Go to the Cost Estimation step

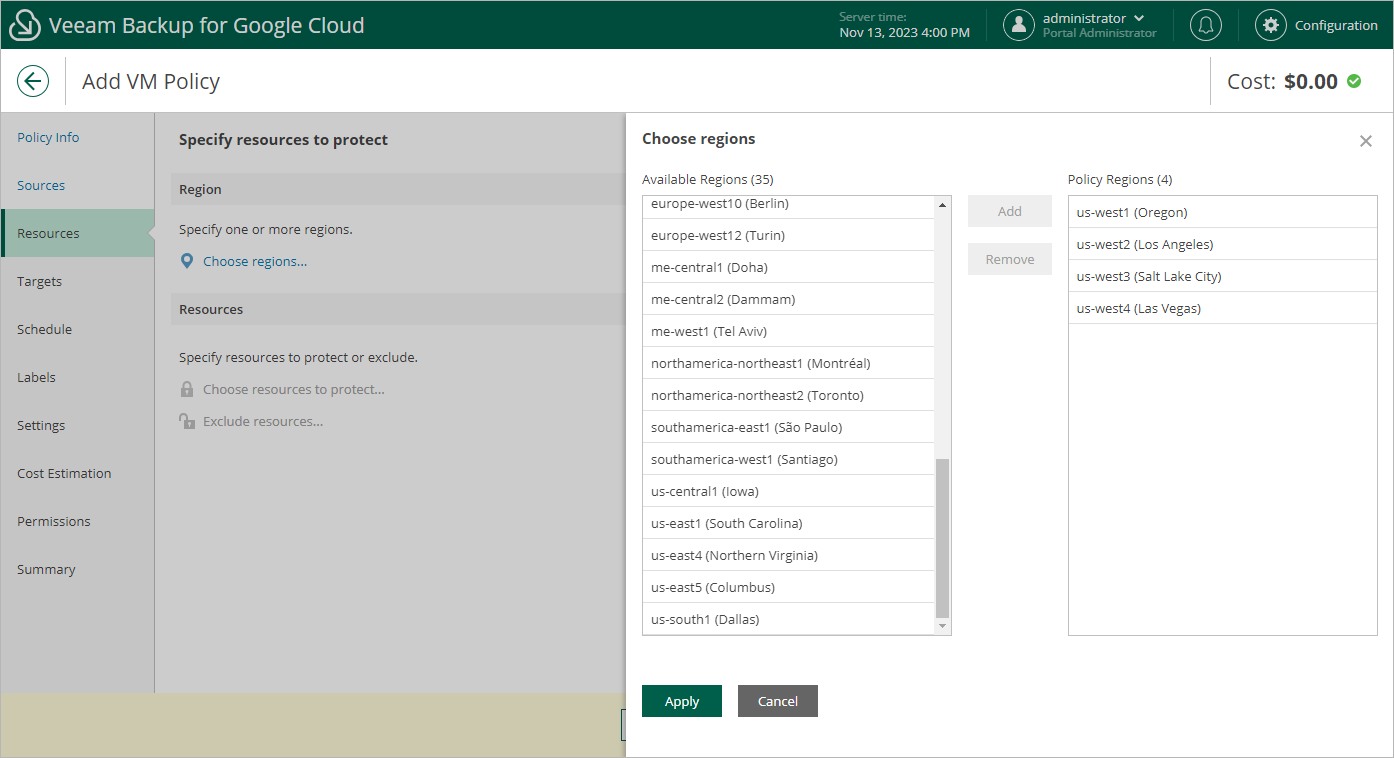pyautogui.click(x=64, y=473)
